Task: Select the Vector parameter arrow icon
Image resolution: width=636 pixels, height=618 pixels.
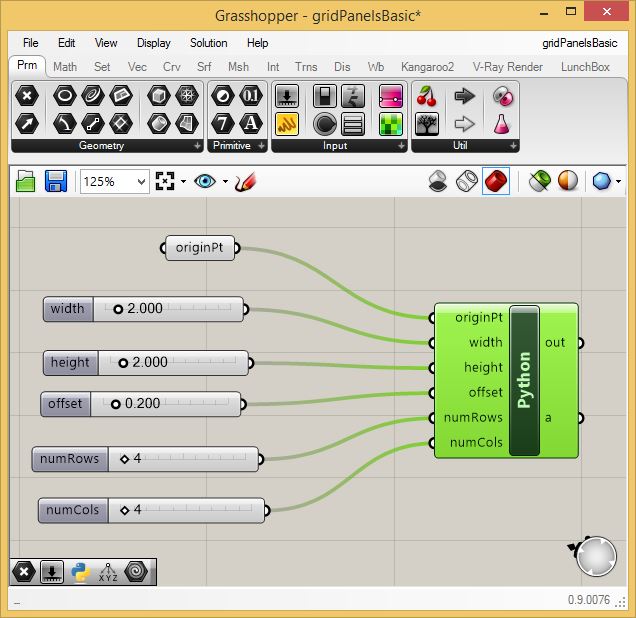Action: (x=27, y=124)
